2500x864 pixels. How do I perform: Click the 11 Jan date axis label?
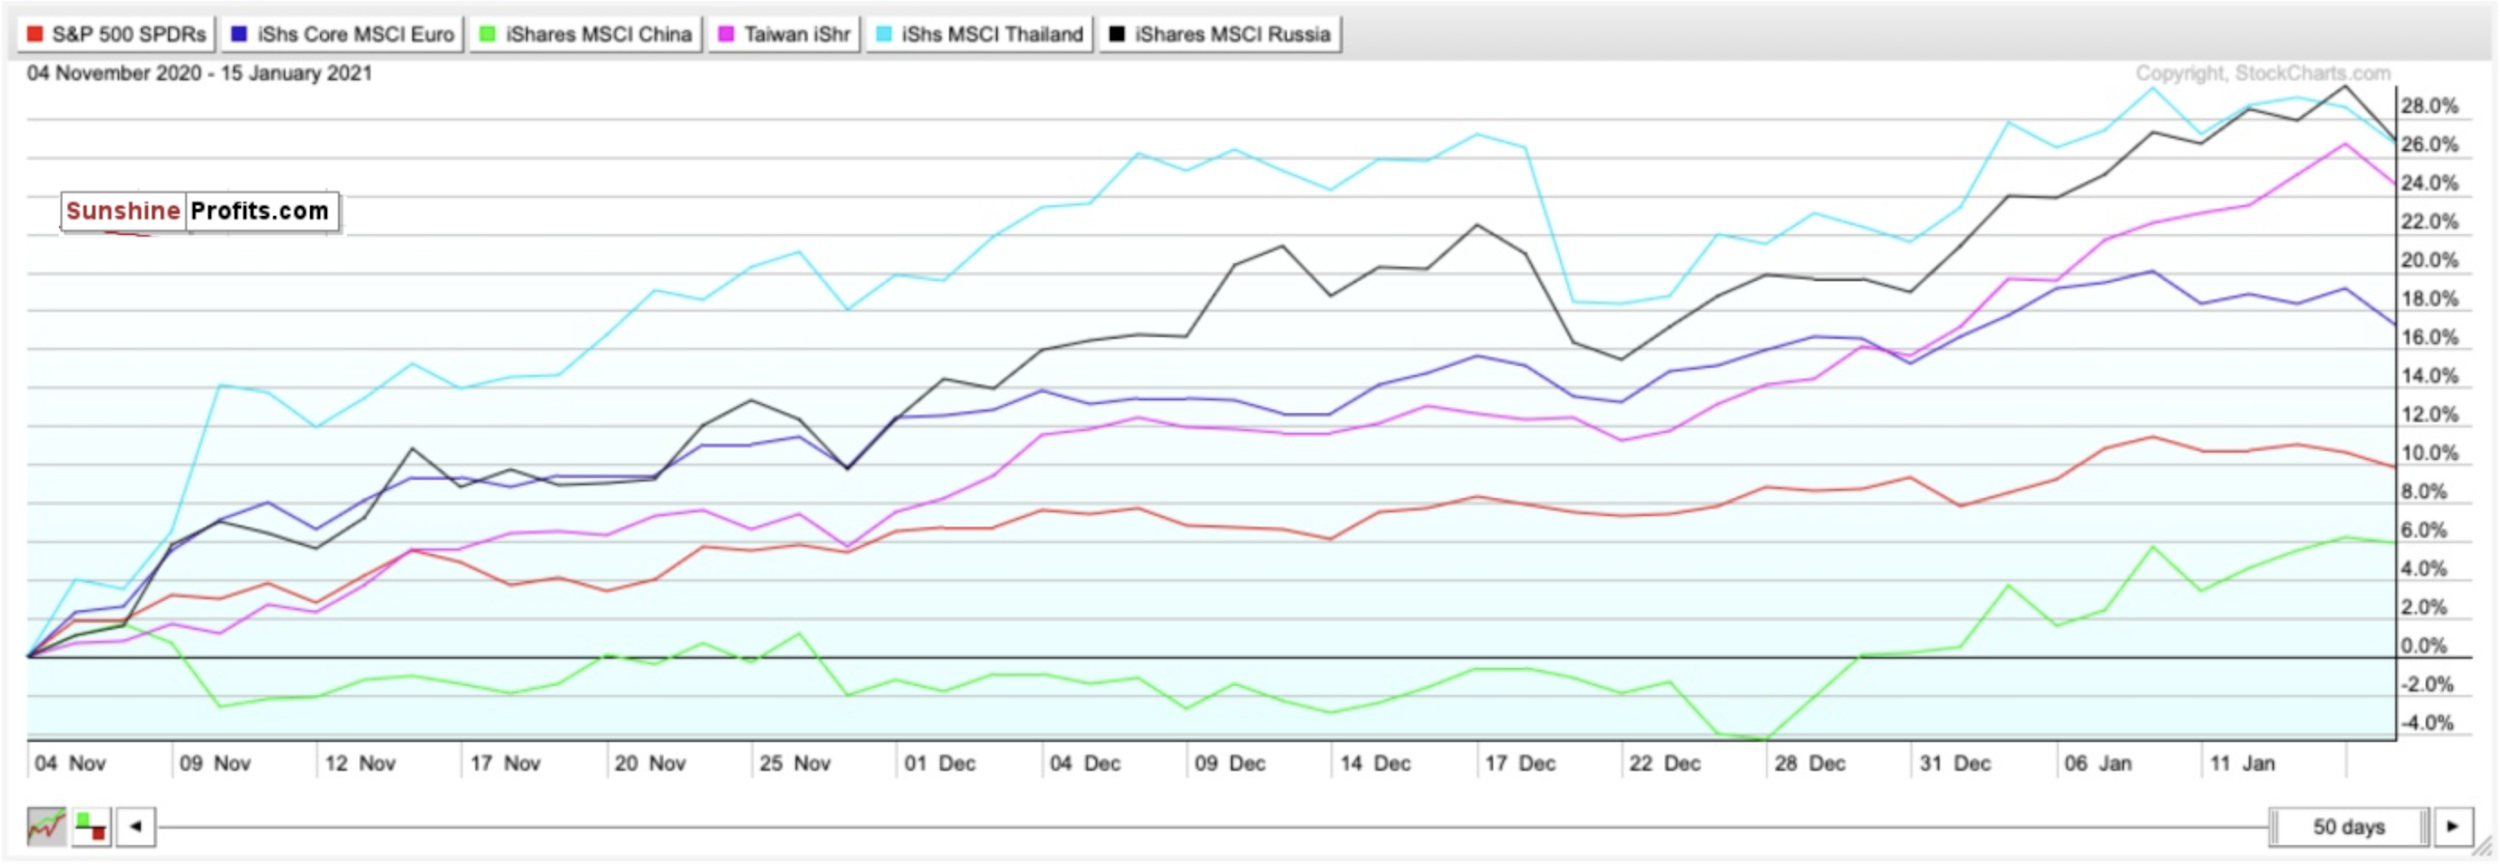tap(2242, 764)
